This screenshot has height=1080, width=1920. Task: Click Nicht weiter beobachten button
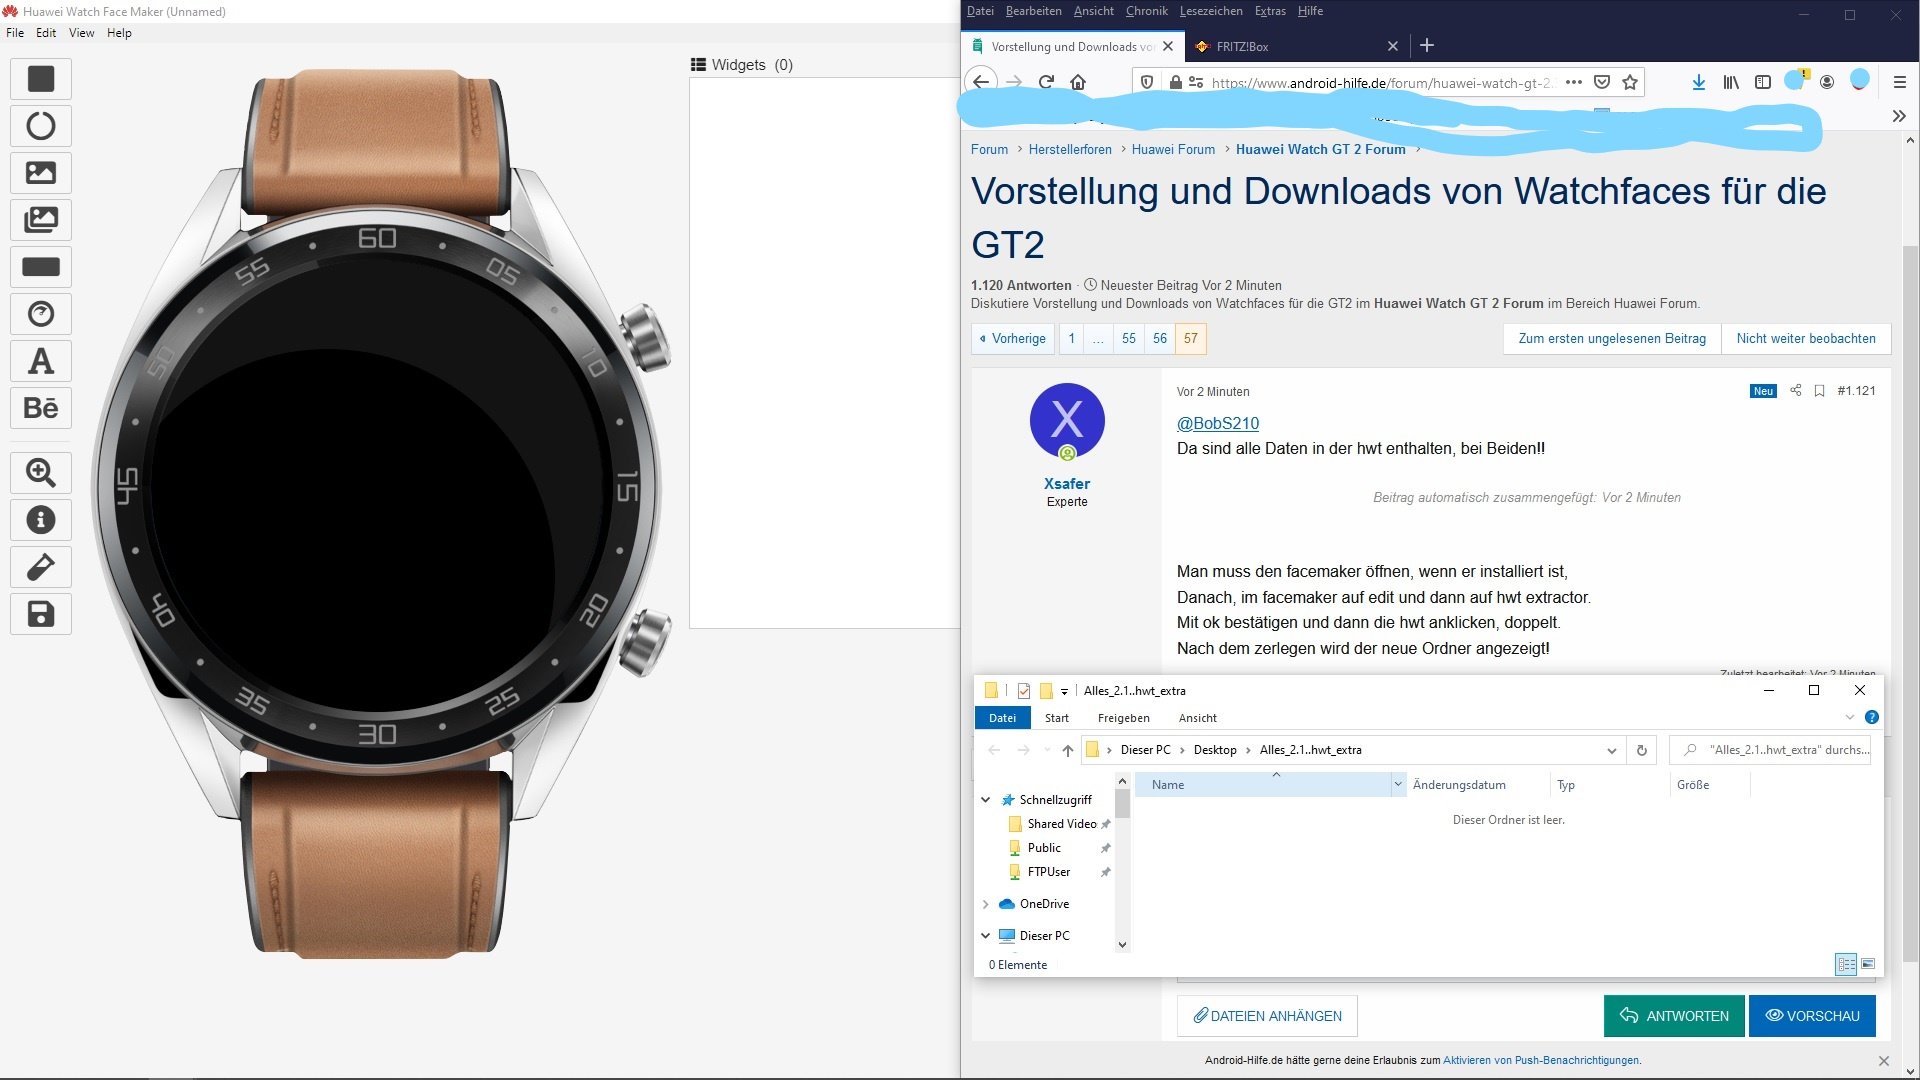pyautogui.click(x=1806, y=339)
